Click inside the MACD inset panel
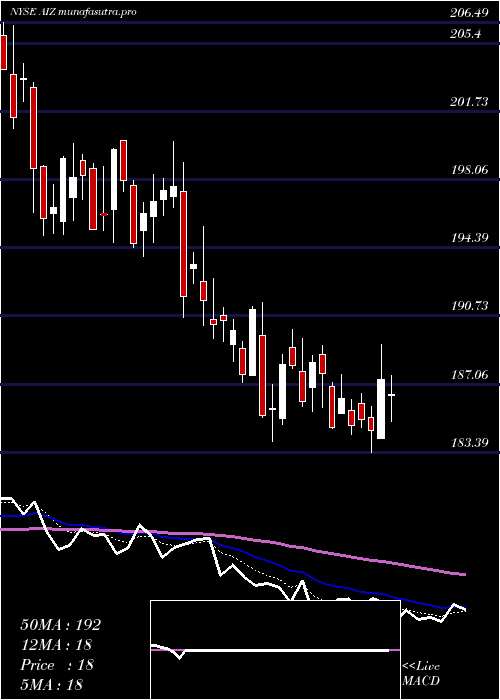 pyautogui.click(x=275, y=650)
